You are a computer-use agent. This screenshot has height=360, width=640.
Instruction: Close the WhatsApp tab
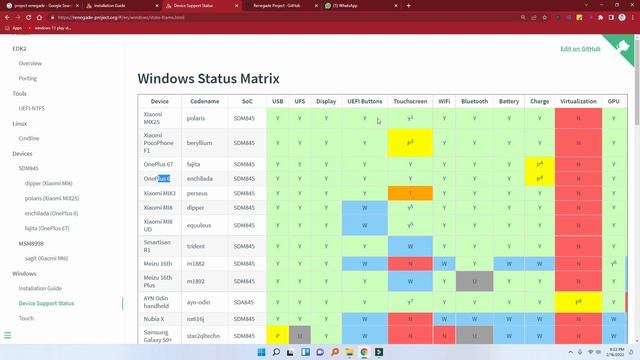click(x=396, y=6)
